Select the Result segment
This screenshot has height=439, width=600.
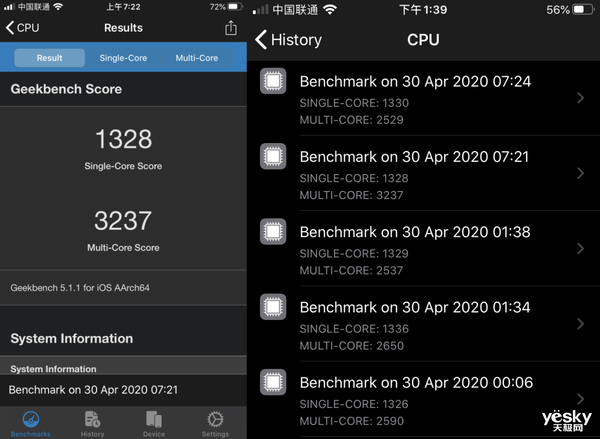pos(49,58)
